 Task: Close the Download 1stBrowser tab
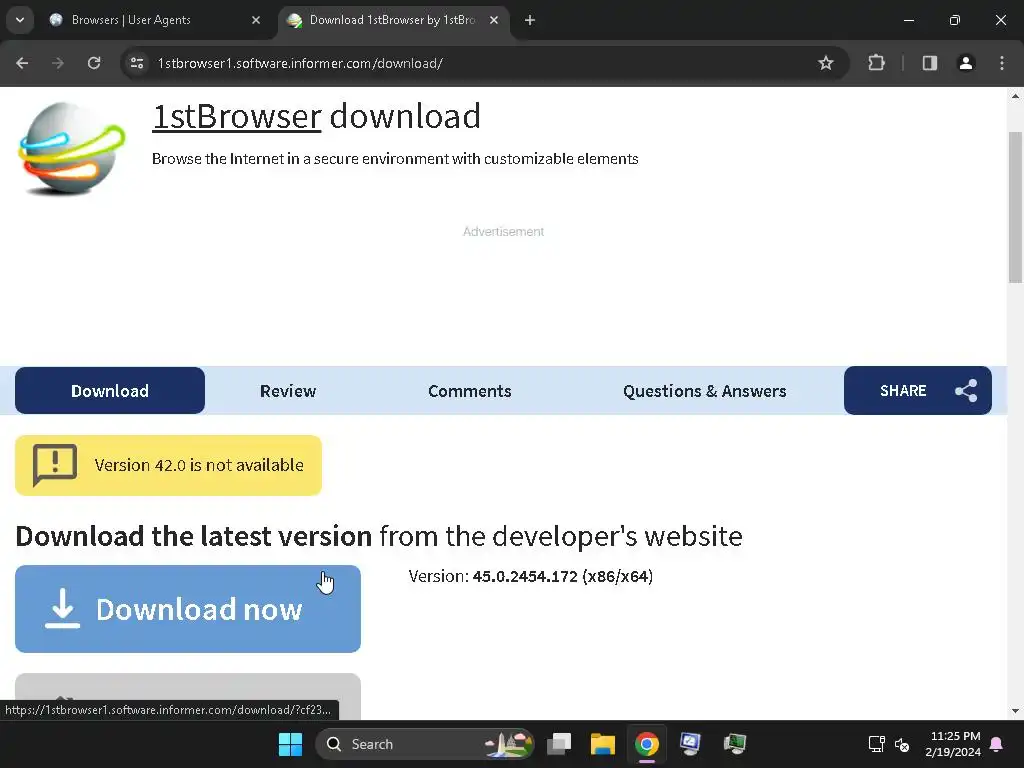click(x=494, y=20)
